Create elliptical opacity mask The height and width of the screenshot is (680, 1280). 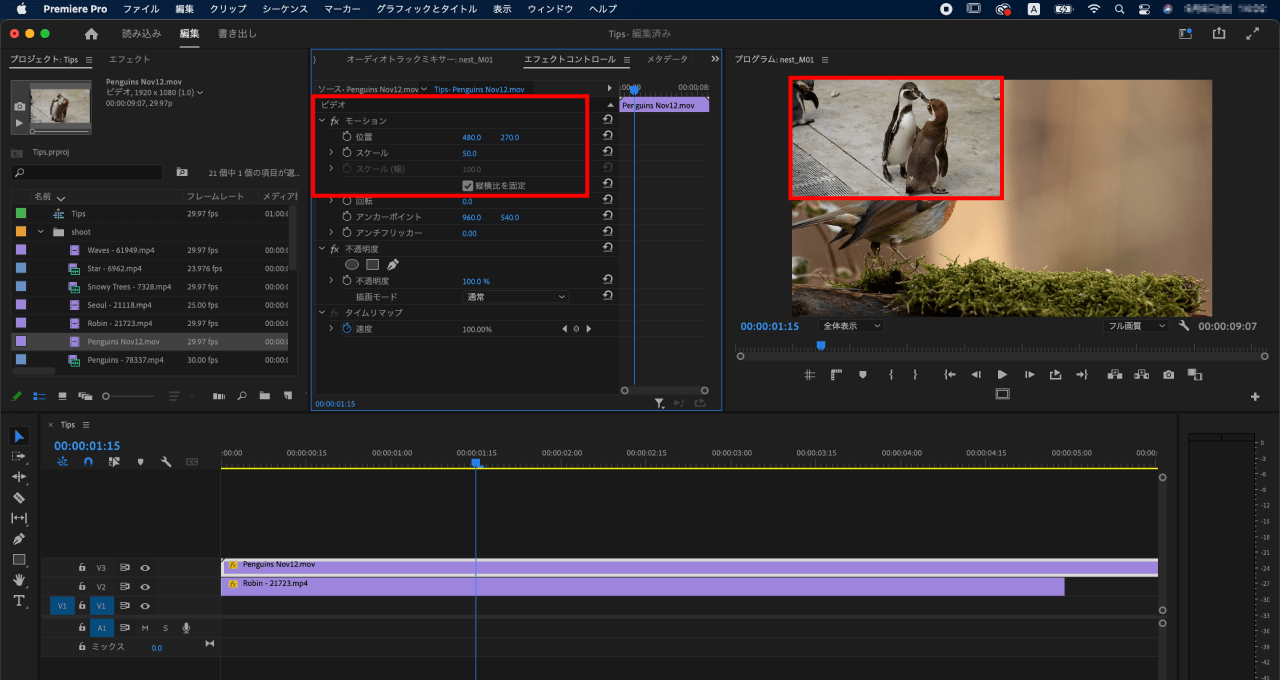tap(352, 265)
